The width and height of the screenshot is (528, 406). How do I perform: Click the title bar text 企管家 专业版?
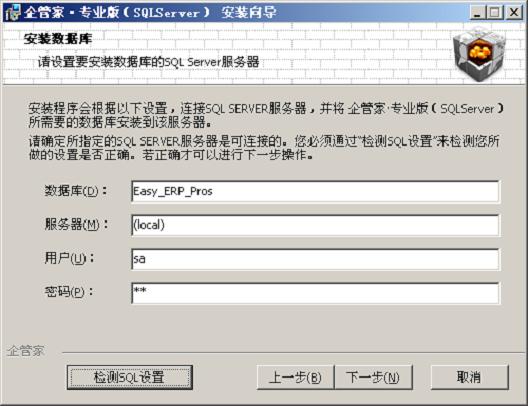tap(71, 13)
